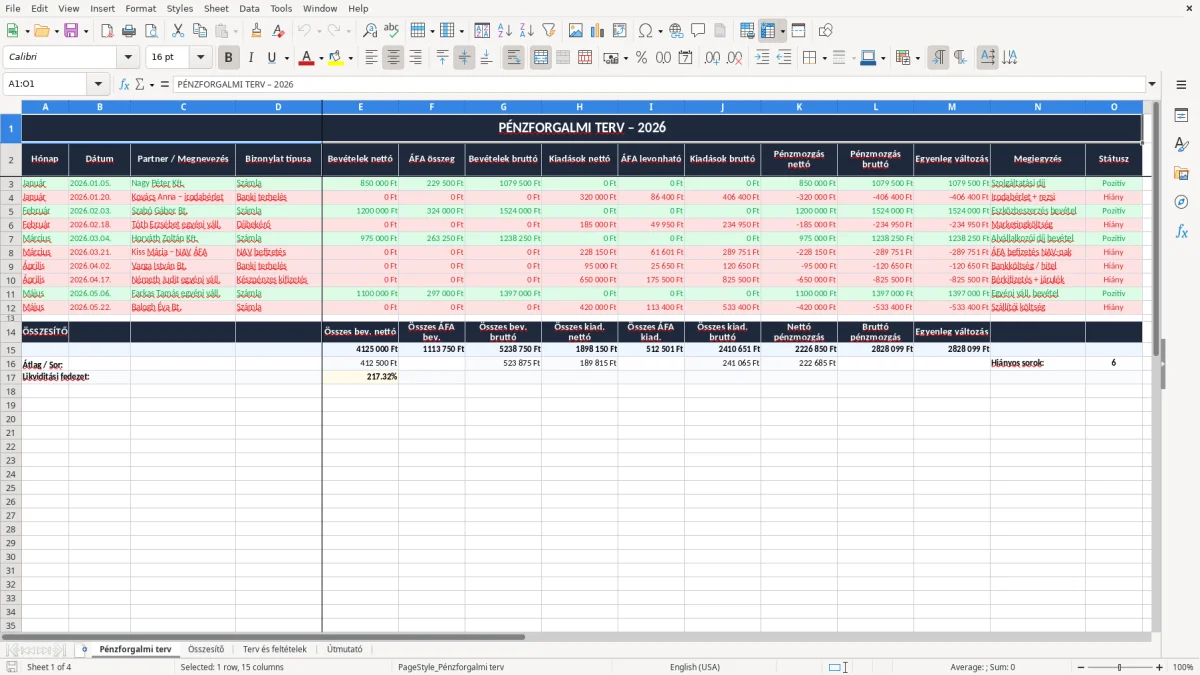Sort descending
The width and height of the screenshot is (1200, 675).
click(527, 31)
